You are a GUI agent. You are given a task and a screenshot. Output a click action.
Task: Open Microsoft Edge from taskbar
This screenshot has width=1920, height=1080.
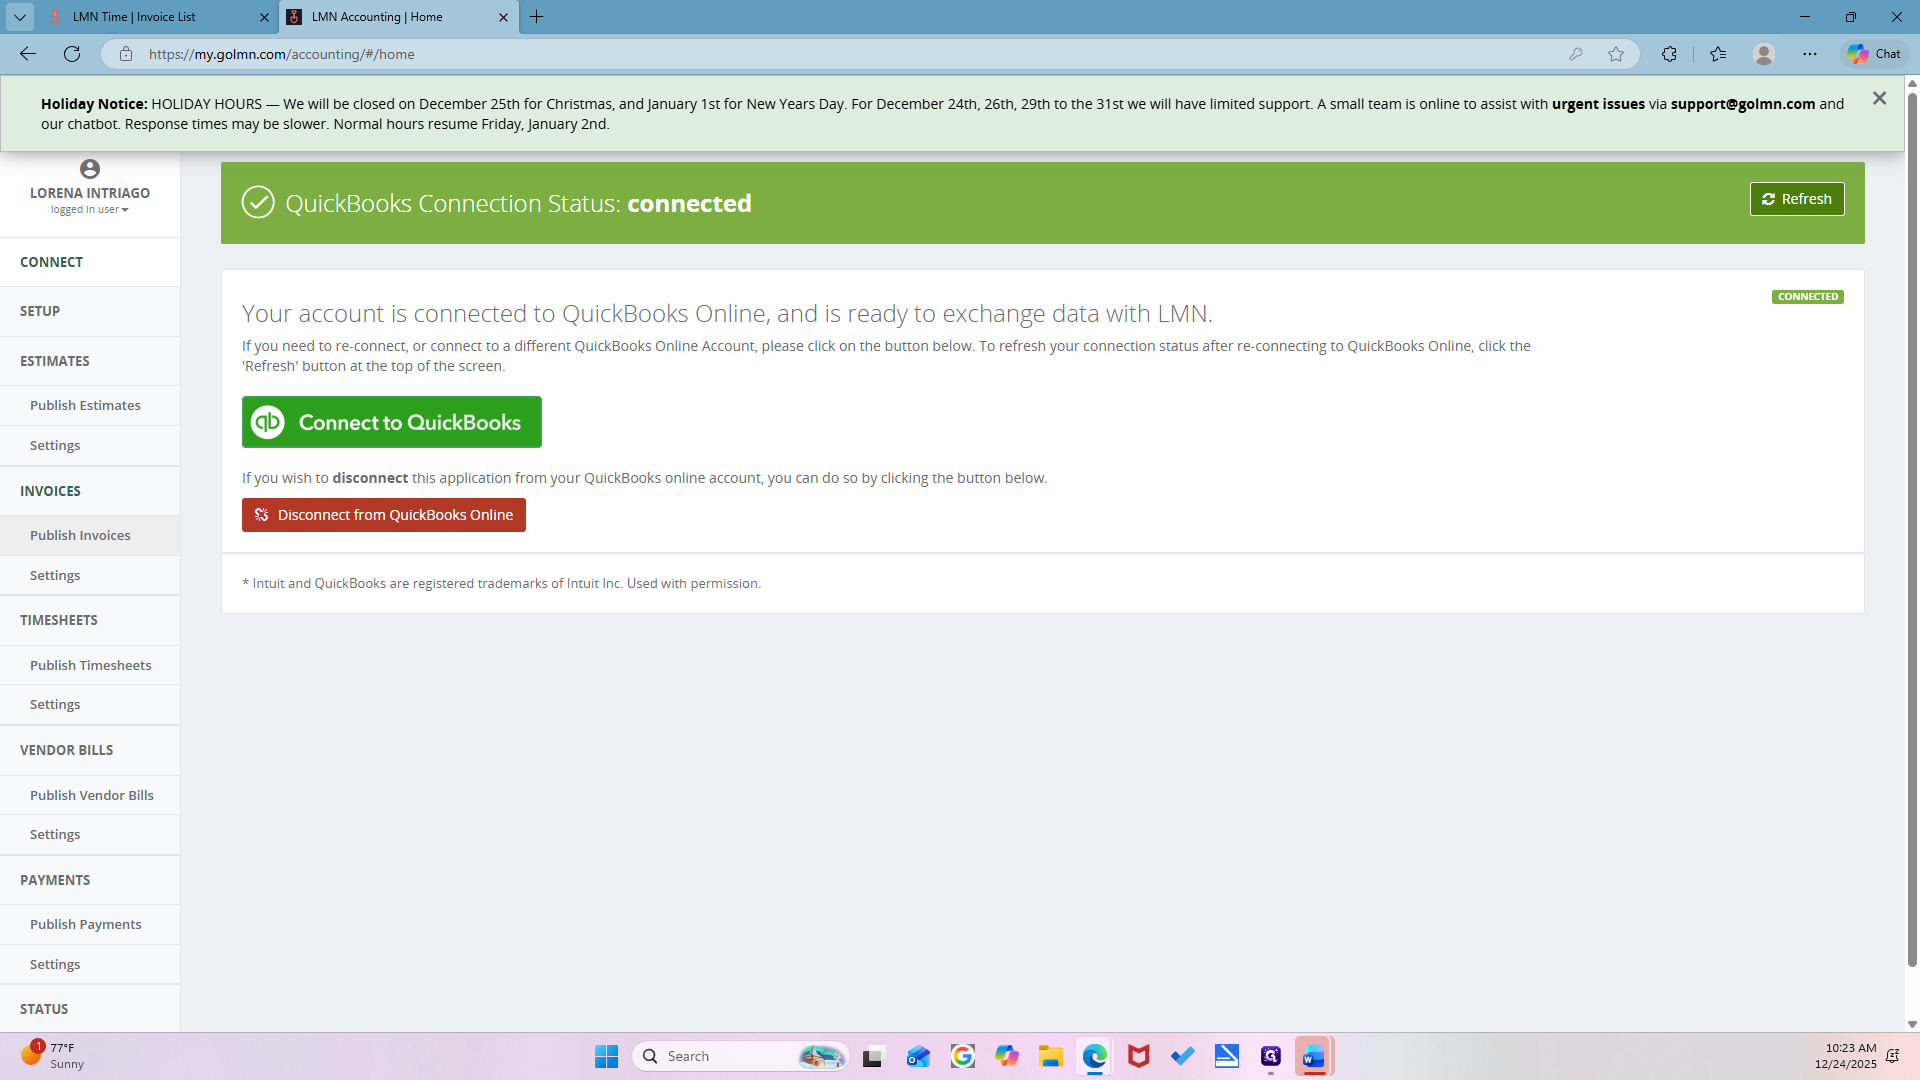point(1095,1056)
